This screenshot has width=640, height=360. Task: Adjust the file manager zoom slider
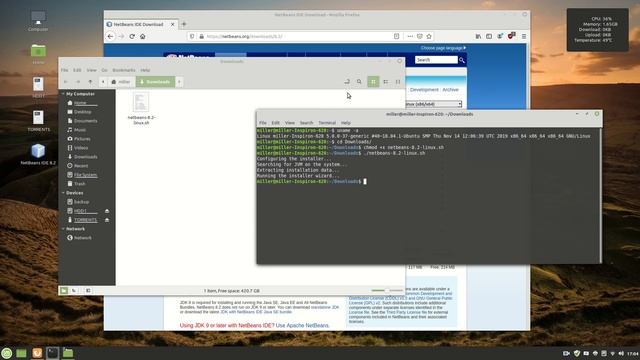tap(387, 291)
